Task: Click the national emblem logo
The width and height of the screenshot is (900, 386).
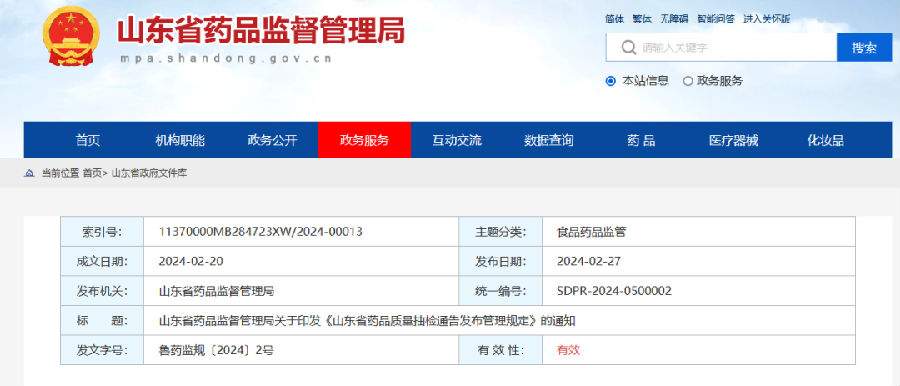Action: click(72, 36)
